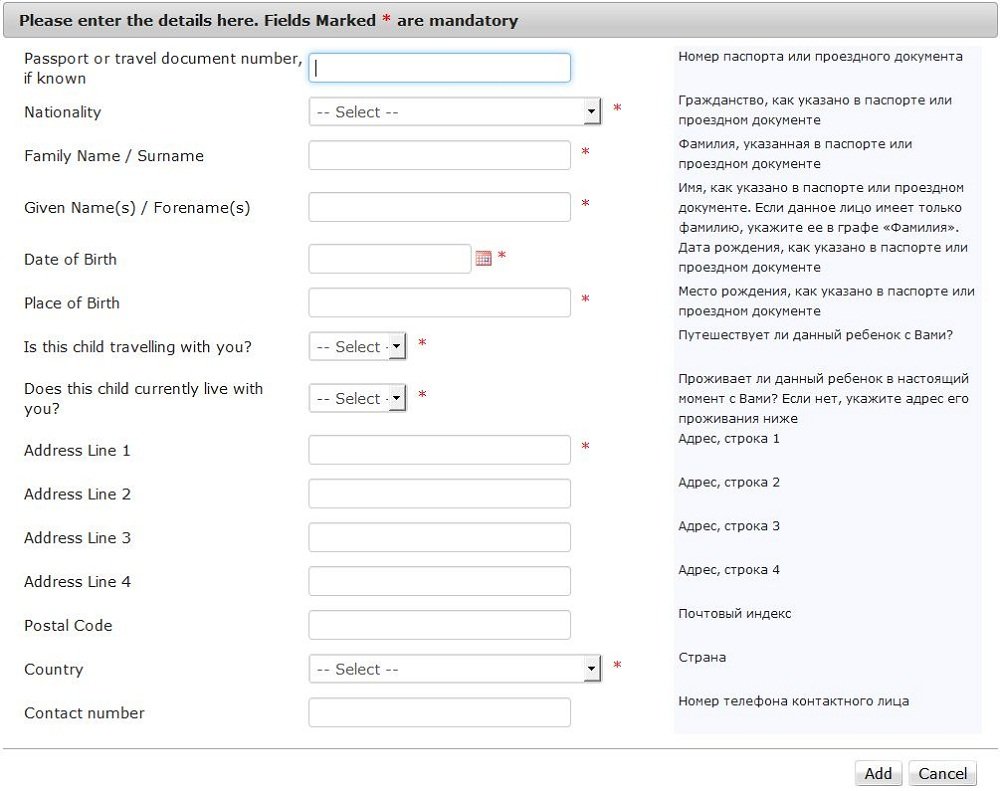
Task: Click the help text 'Номер паспорта или проездного документа'
Action: pyautogui.click(x=820, y=56)
